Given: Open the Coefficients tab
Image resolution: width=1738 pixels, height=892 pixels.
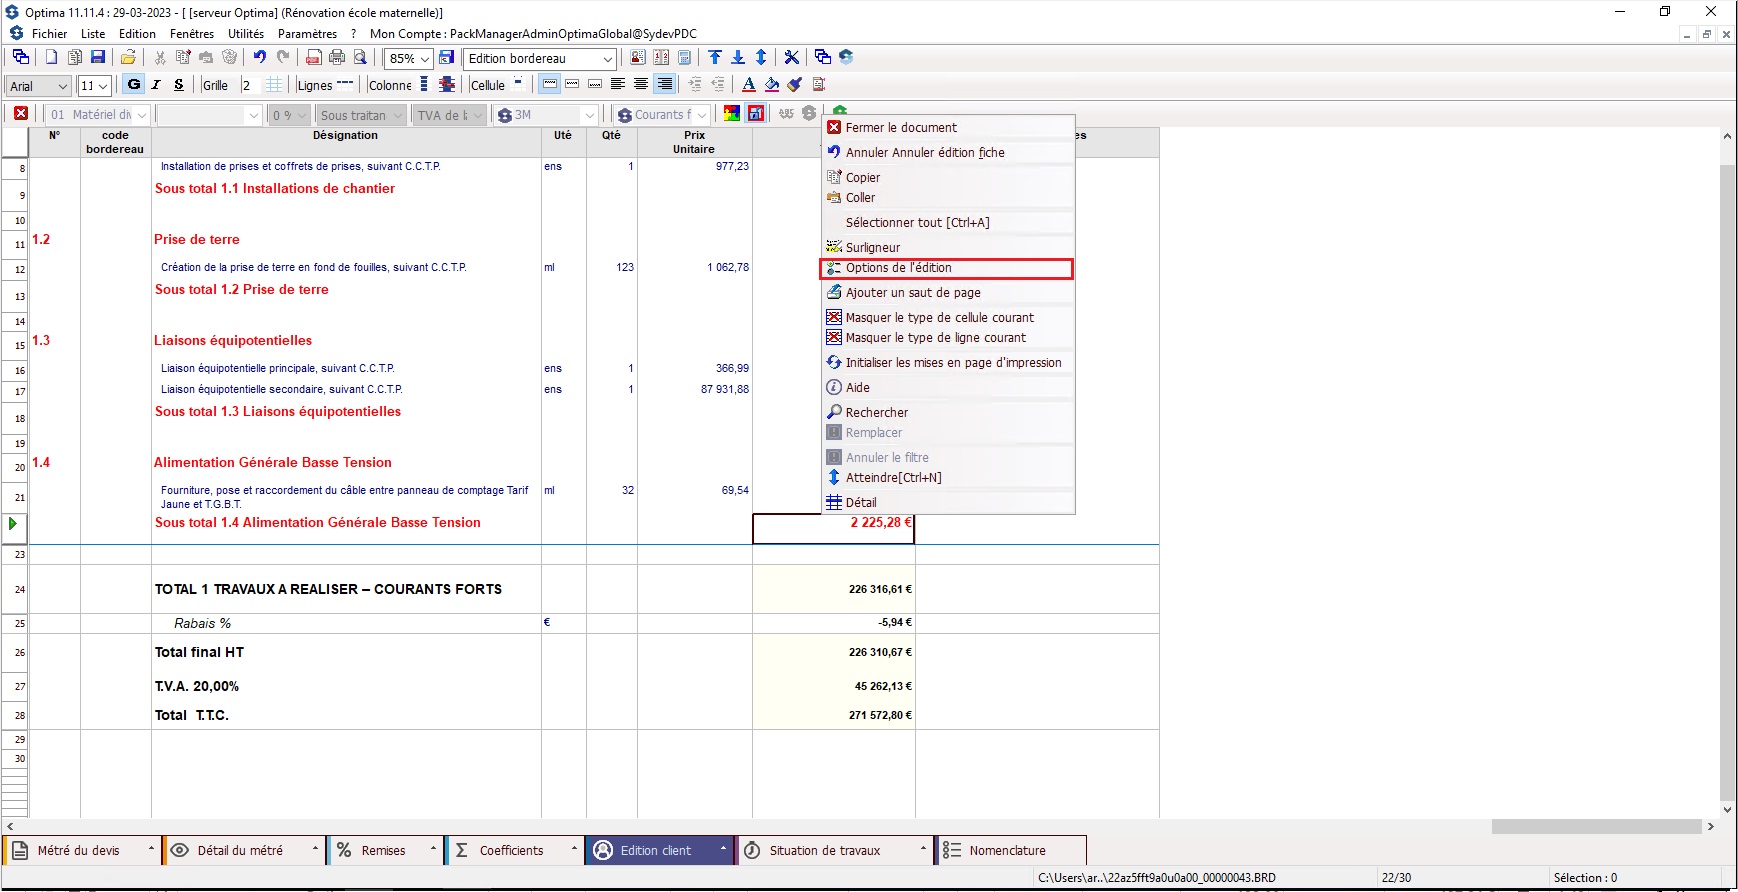Looking at the screenshot, I should pyautogui.click(x=514, y=850).
